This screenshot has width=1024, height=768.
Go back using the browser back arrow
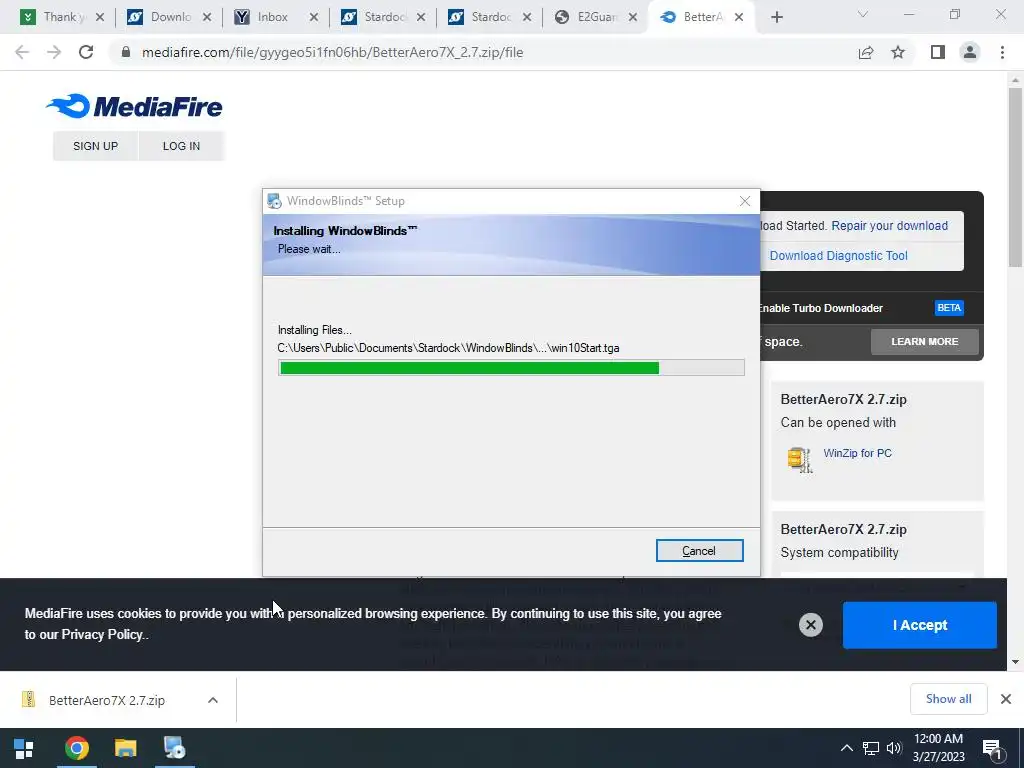(x=22, y=52)
